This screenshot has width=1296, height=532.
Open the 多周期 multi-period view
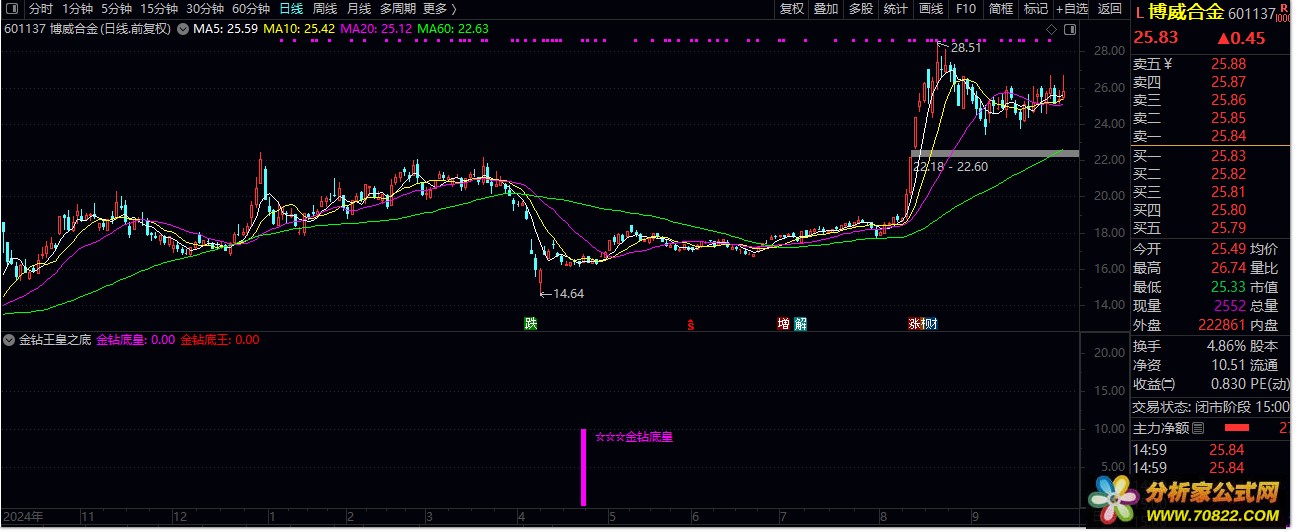[398, 8]
